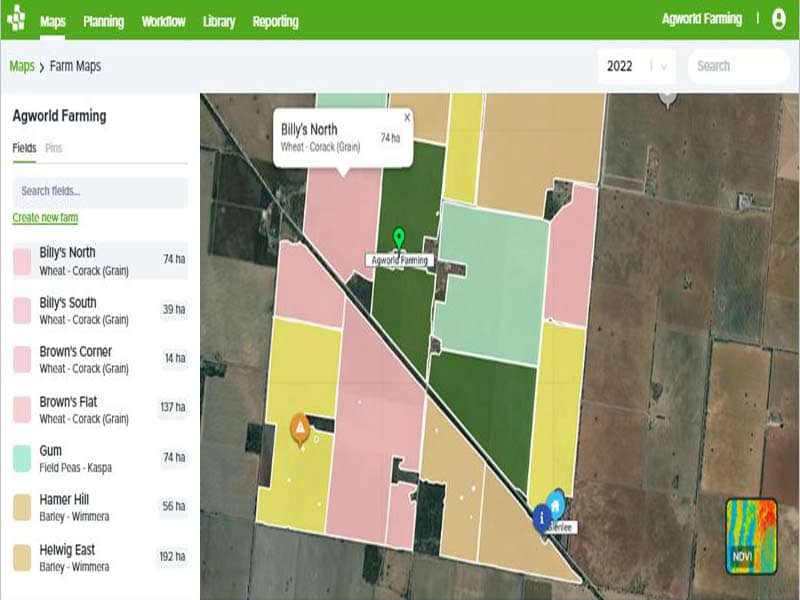Toggle the NDVI imagery layer thumbnail

pyautogui.click(x=751, y=535)
